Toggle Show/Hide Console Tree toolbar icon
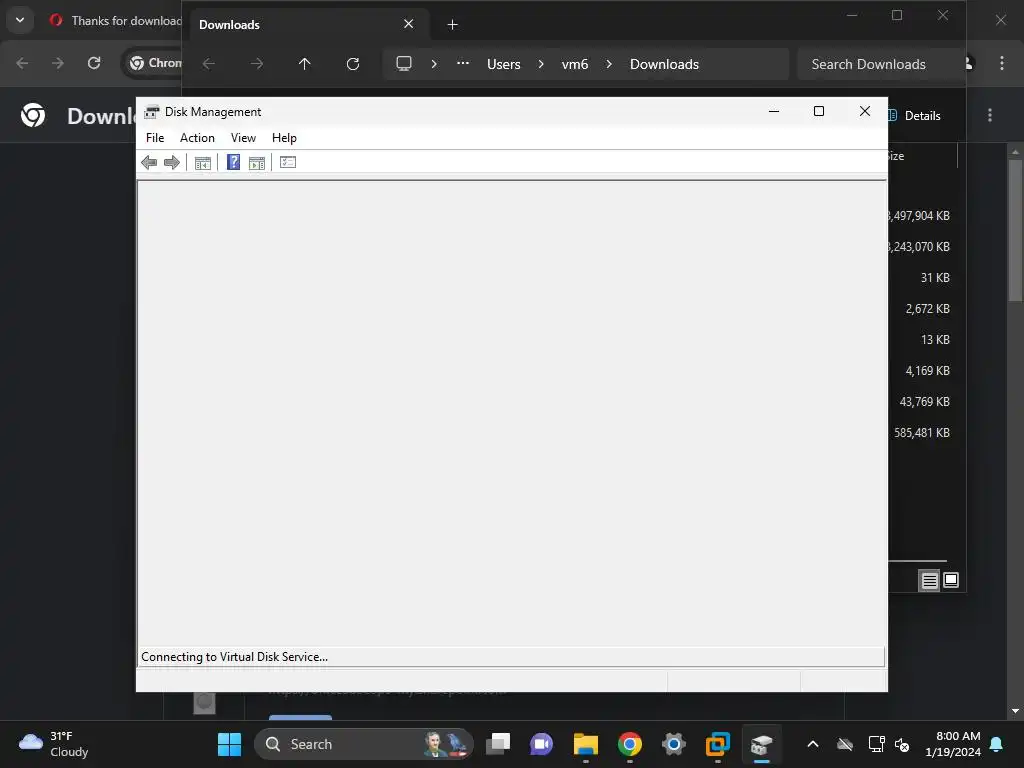The height and width of the screenshot is (768, 1024). point(202,163)
